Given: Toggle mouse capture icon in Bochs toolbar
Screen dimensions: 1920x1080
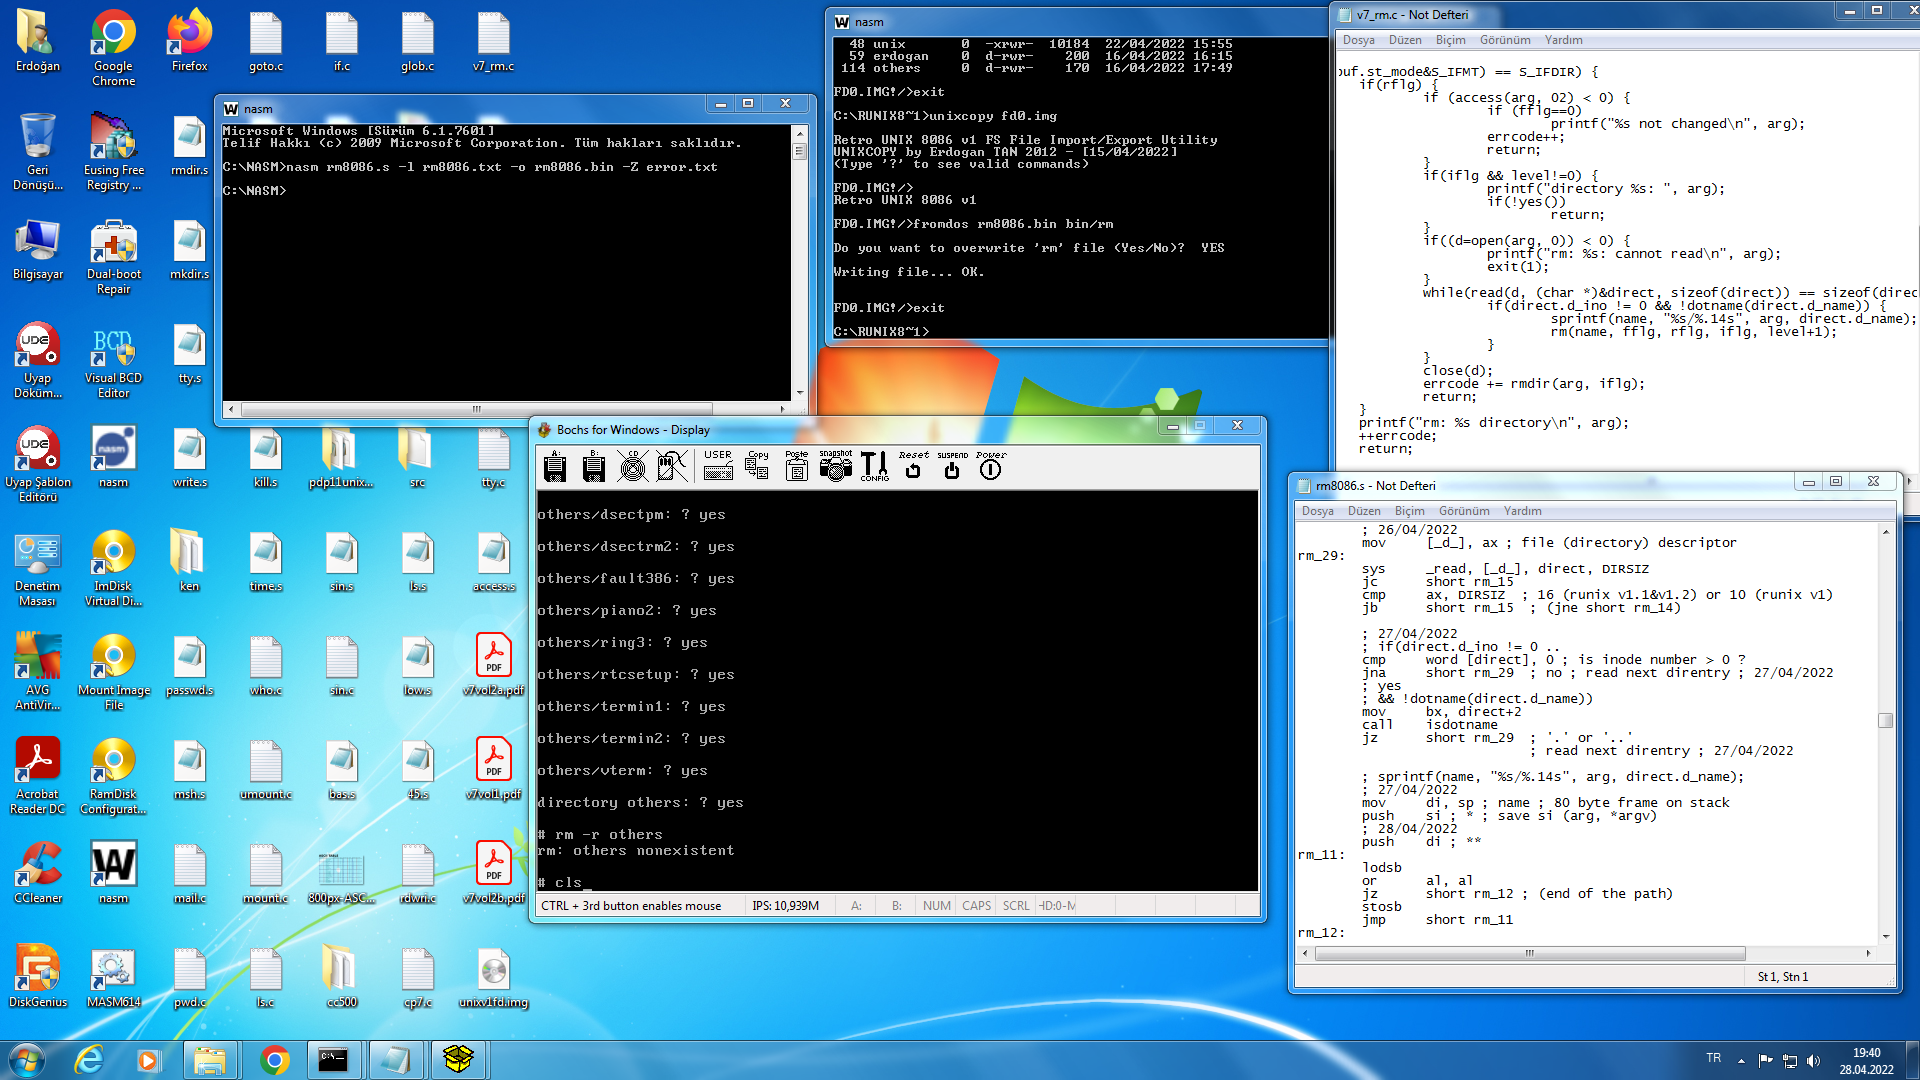Looking at the screenshot, I should (x=672, y=466).
